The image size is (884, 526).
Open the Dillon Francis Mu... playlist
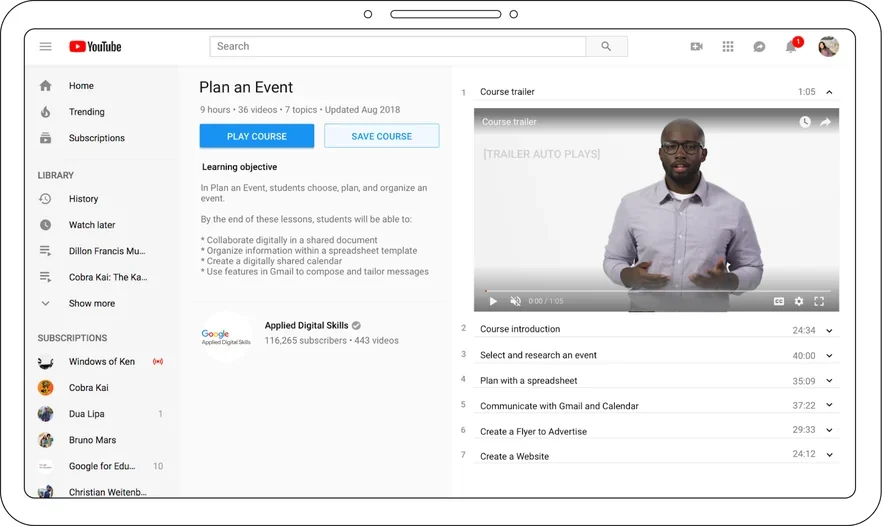tap(107, 251)
